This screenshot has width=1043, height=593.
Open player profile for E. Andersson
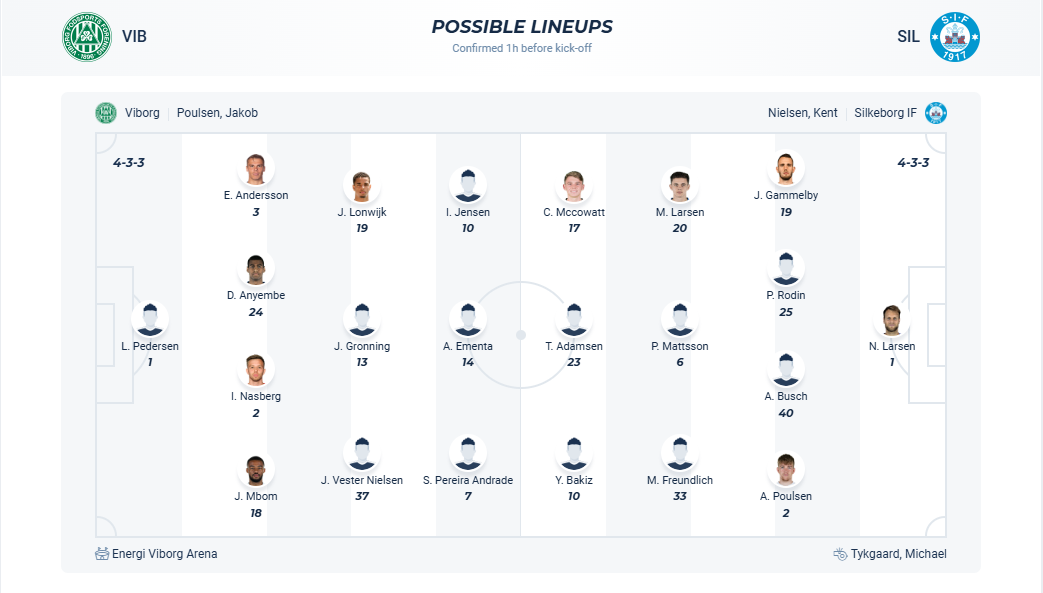pyautogui.click(x=256, y=168)
